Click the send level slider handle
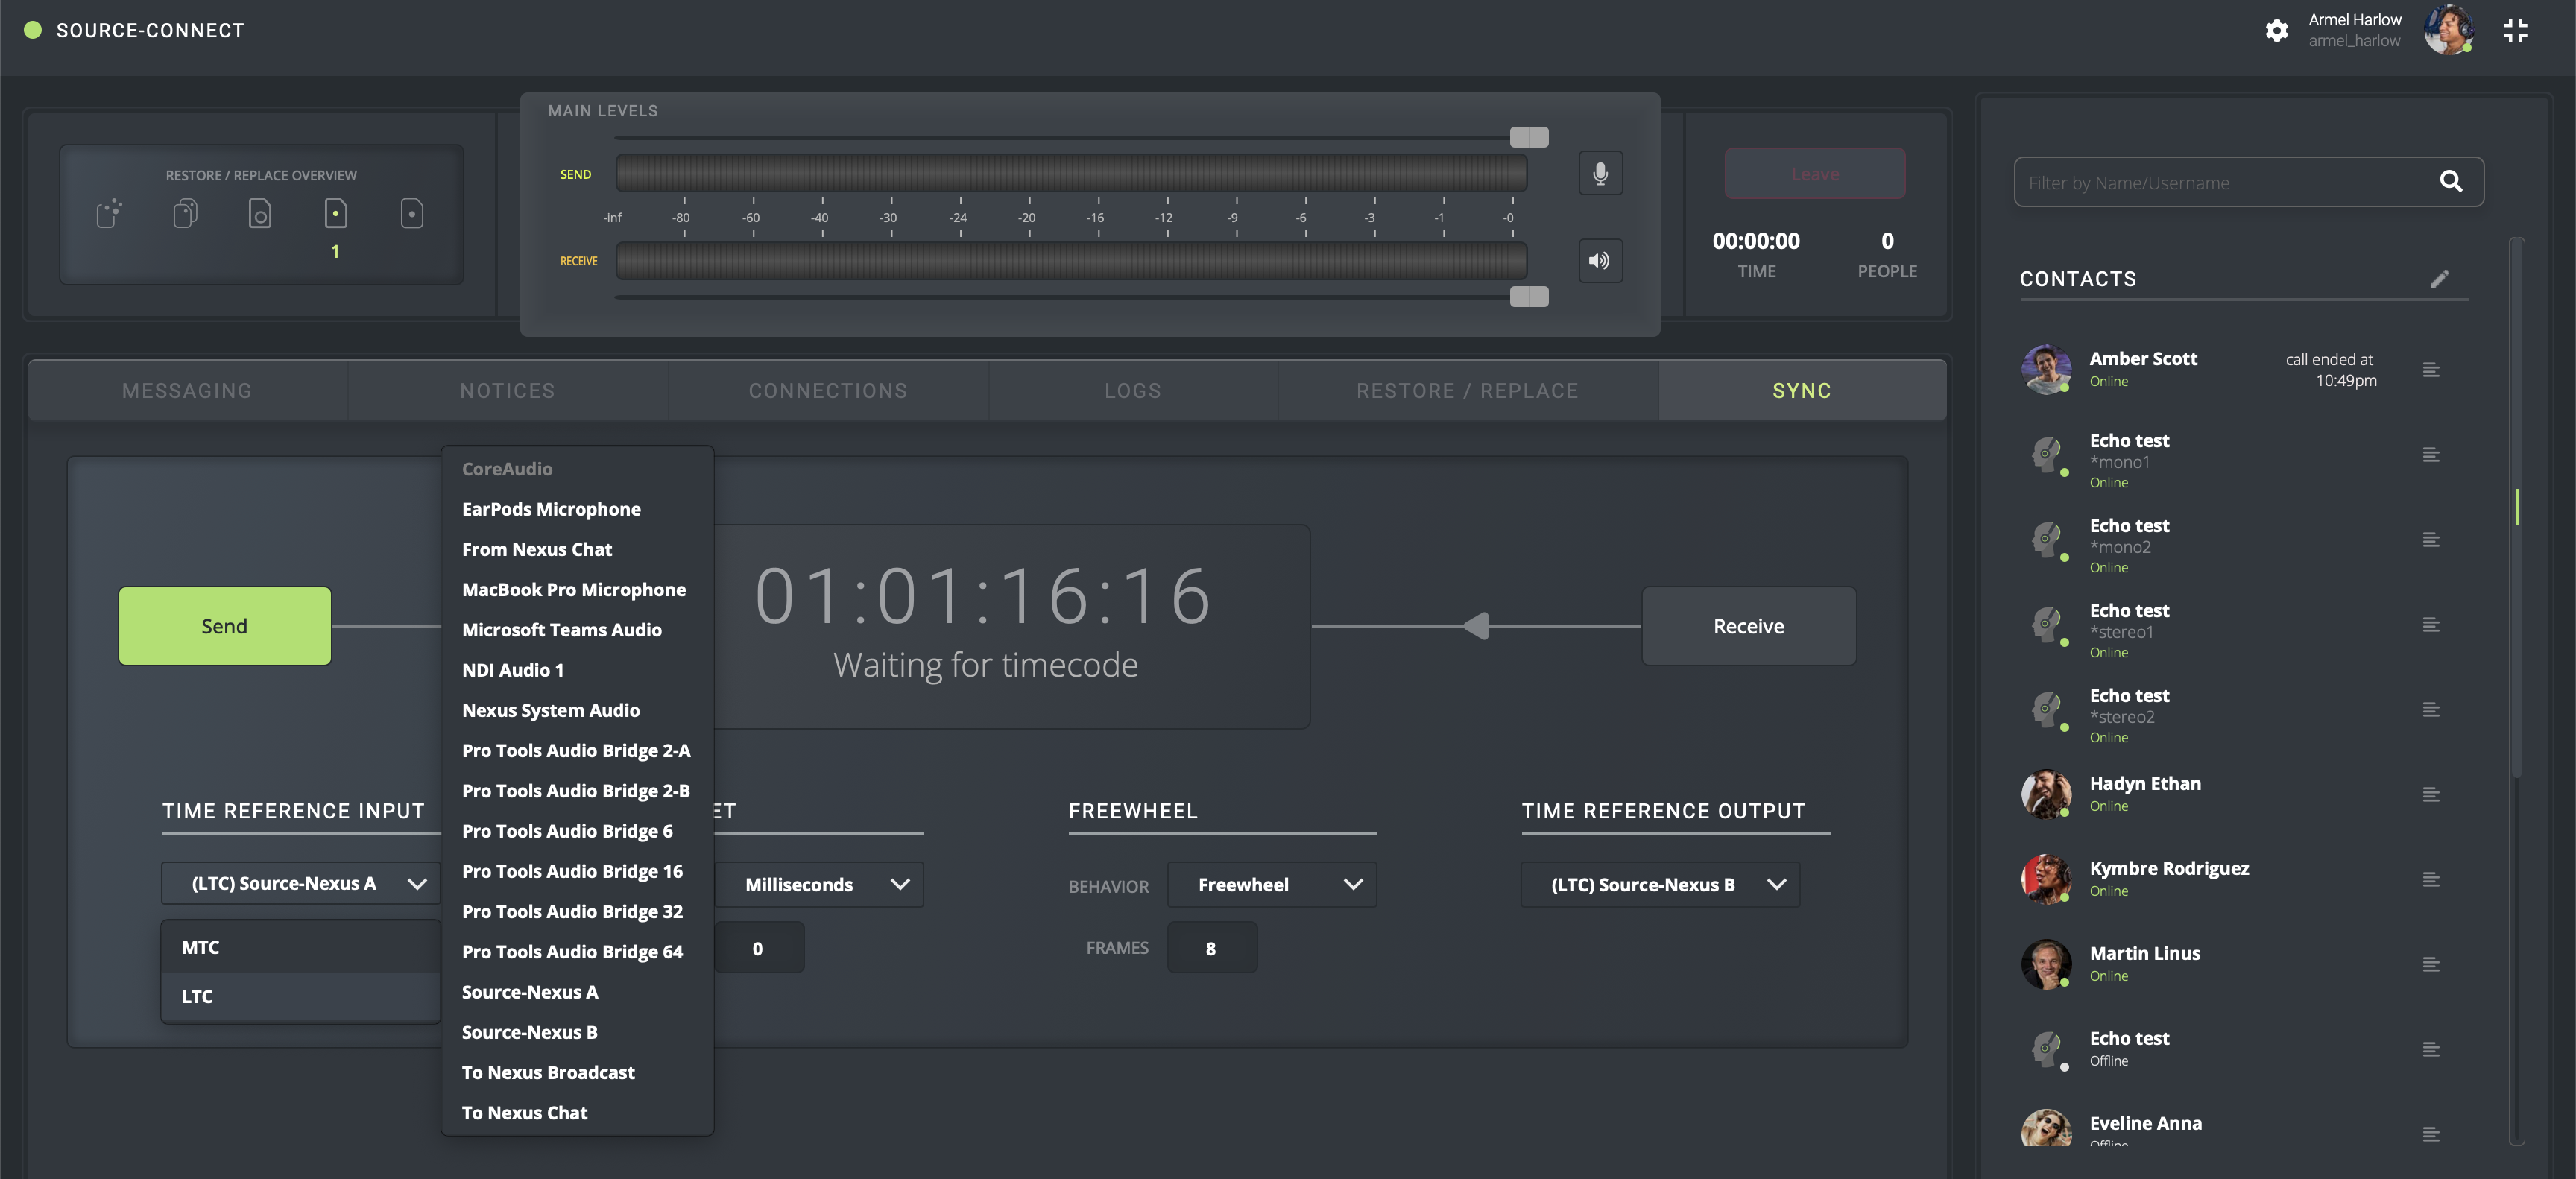Image resolution: width=2576 pixels, height=1179 pixels. 1528,137
